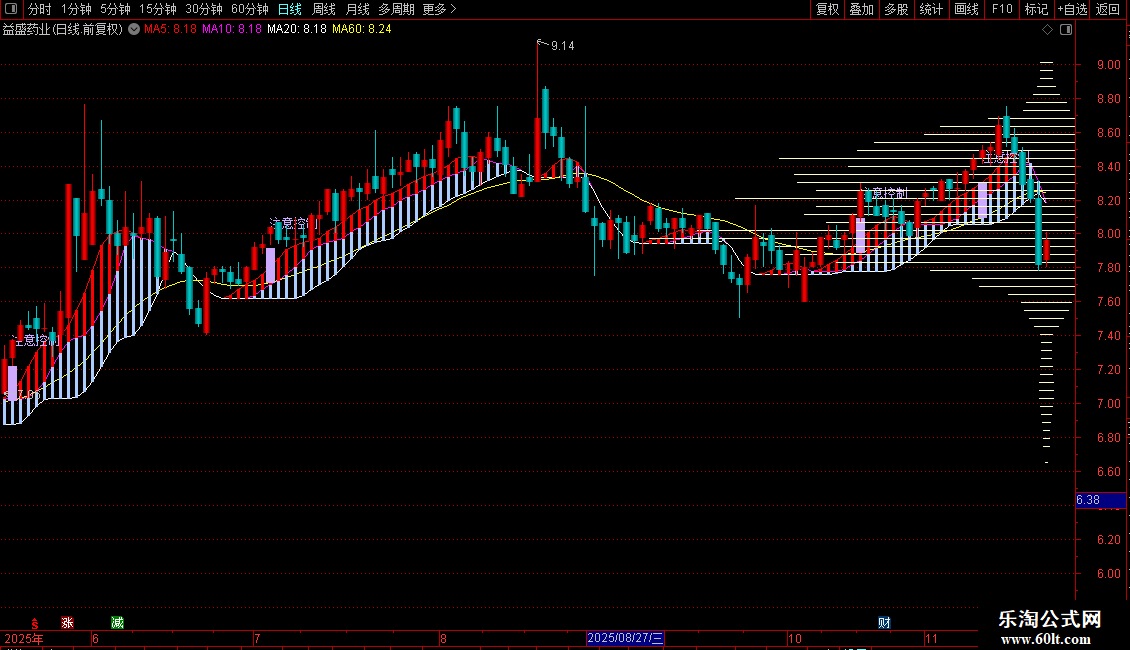Open the 复权 adjustment menu
The image size is (1130, 650).
point(827,9)
